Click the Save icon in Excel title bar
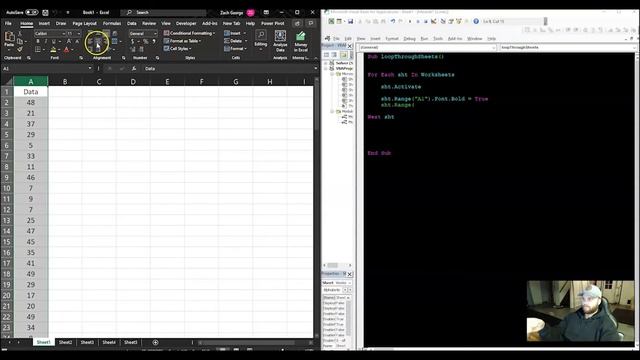640x360 pixels. [x=45, y=12]
